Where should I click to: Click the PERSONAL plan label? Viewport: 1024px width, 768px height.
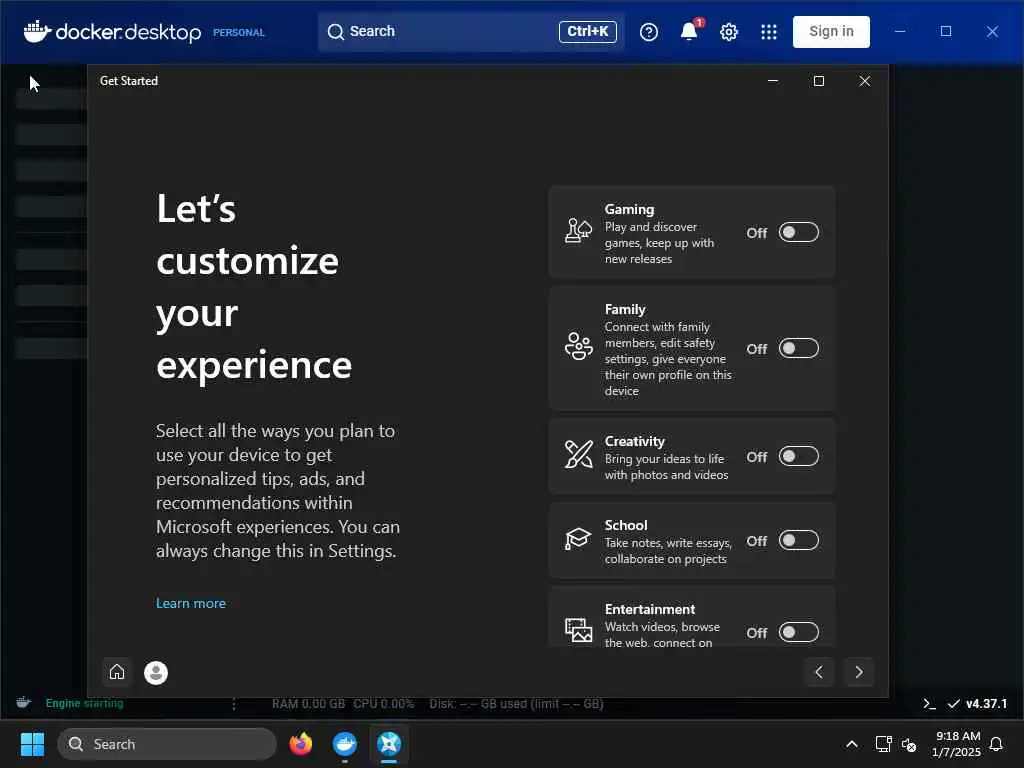click(x=239, y=33)
